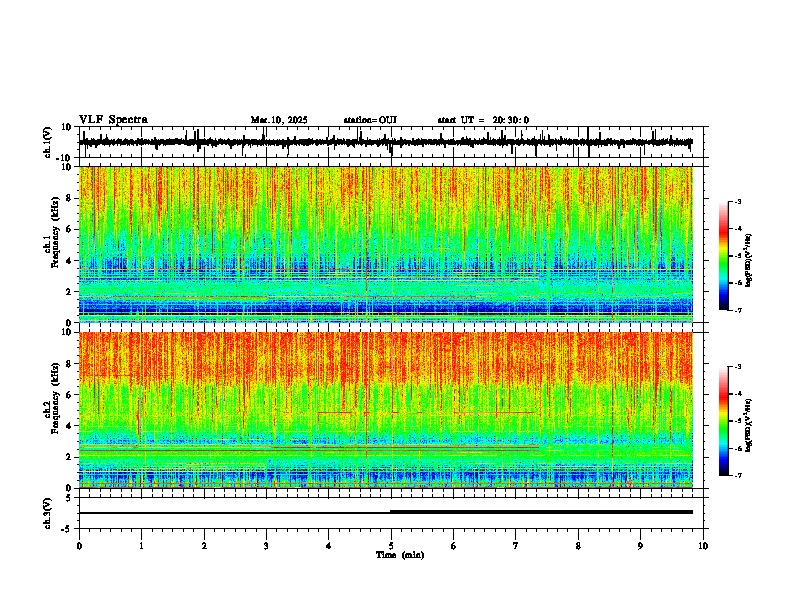Viewport: 792px width, 612px height.
Task: Click time axis tick label 7
Action: pyautogui.click(x=516, y=546)
